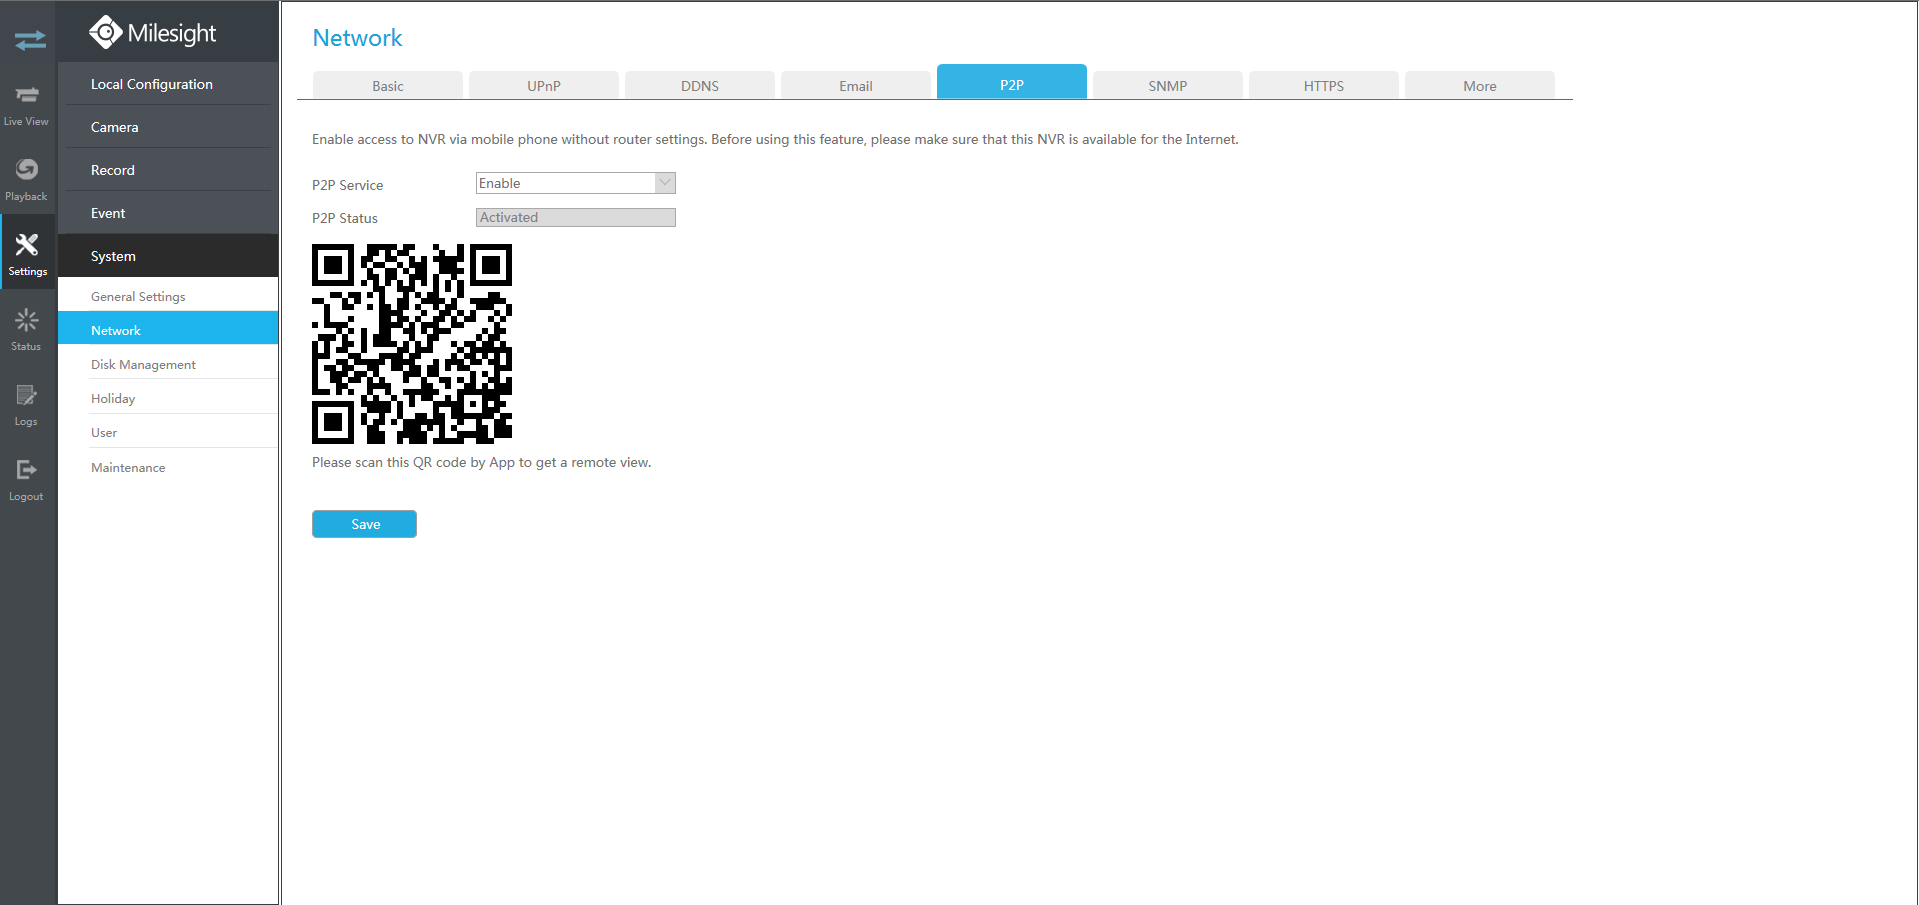1919x905 pixels.
Task: Click the P2P Status label
Action: point(345,218)
